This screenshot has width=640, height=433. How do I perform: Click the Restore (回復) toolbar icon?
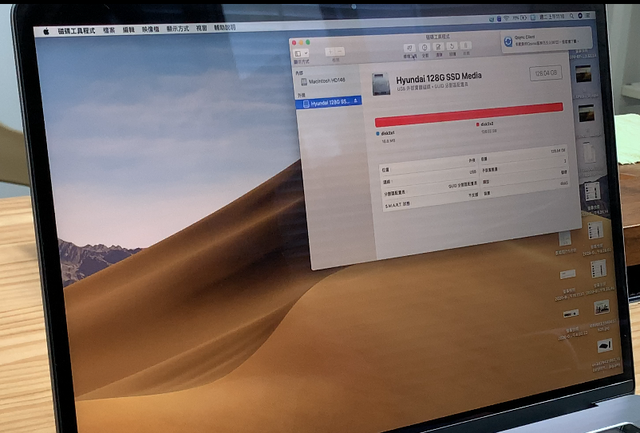(x=452, y=46)
